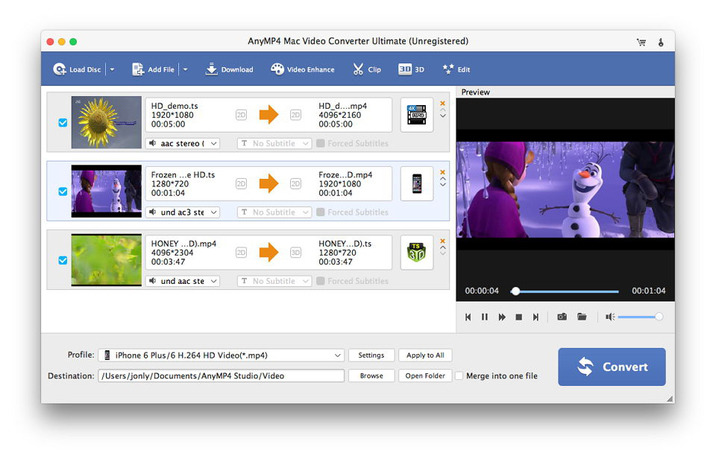Pause the preview playback
The image size is (716, 459).
click(x=485, y=317)
